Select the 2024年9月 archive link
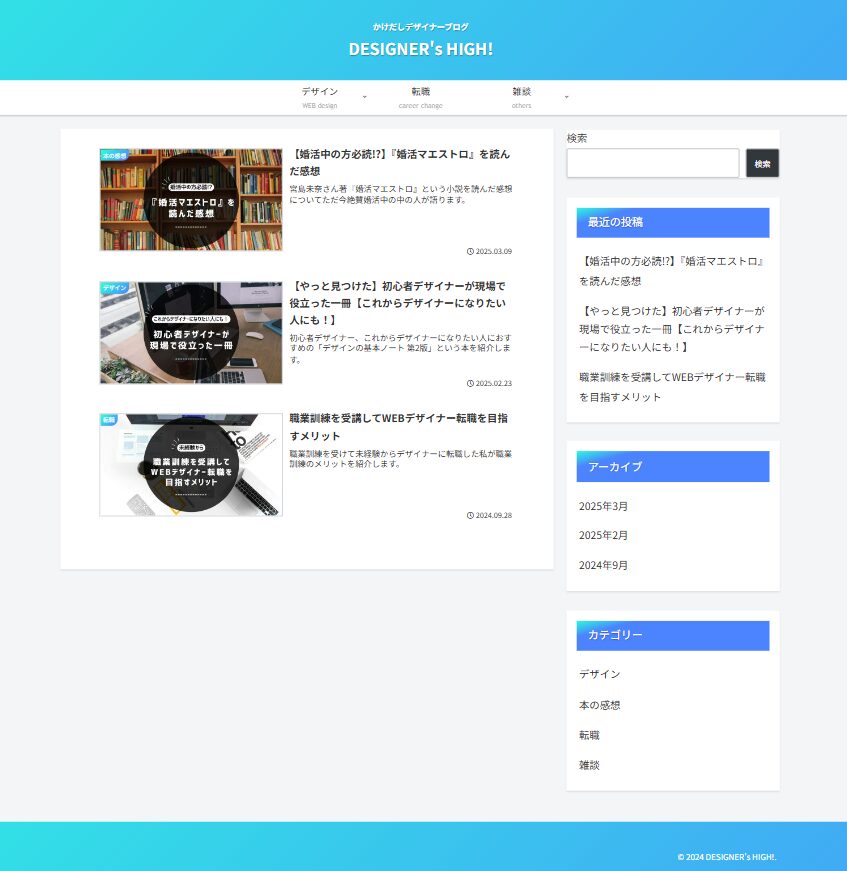 pyautogui.click(x=603, y=565)
